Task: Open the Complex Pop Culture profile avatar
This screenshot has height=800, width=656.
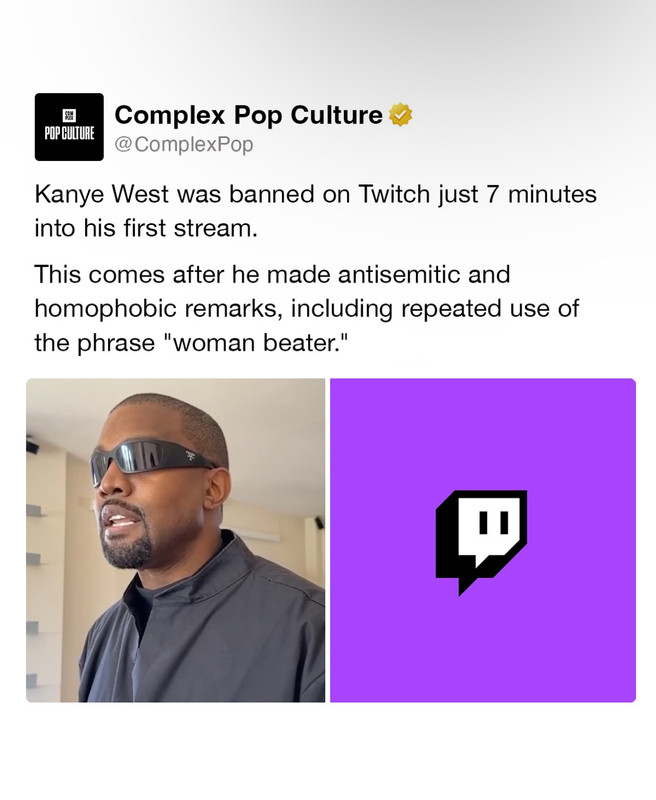Action: click(69, 127)
